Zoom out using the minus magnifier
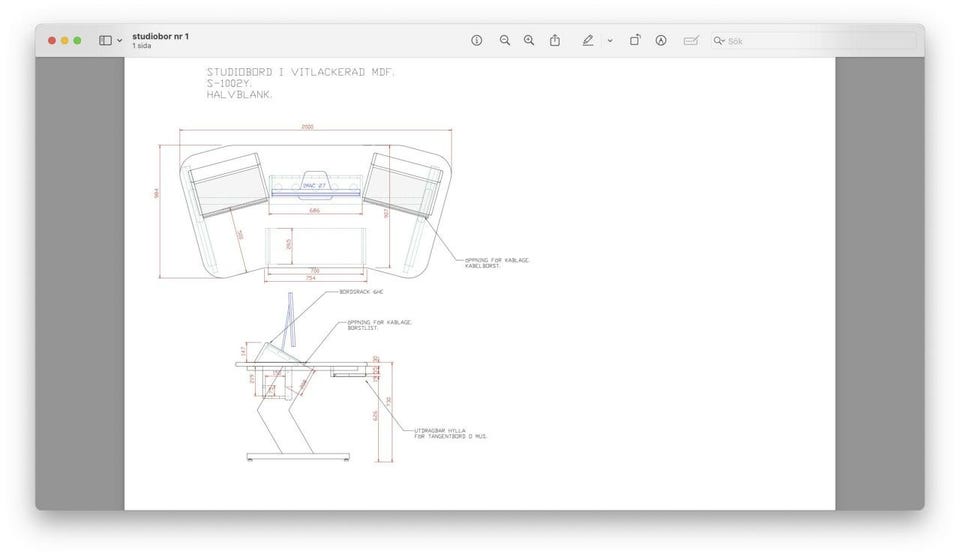This screenshot has width=960, height=557. pyautogui.click(x=505, y=40)
